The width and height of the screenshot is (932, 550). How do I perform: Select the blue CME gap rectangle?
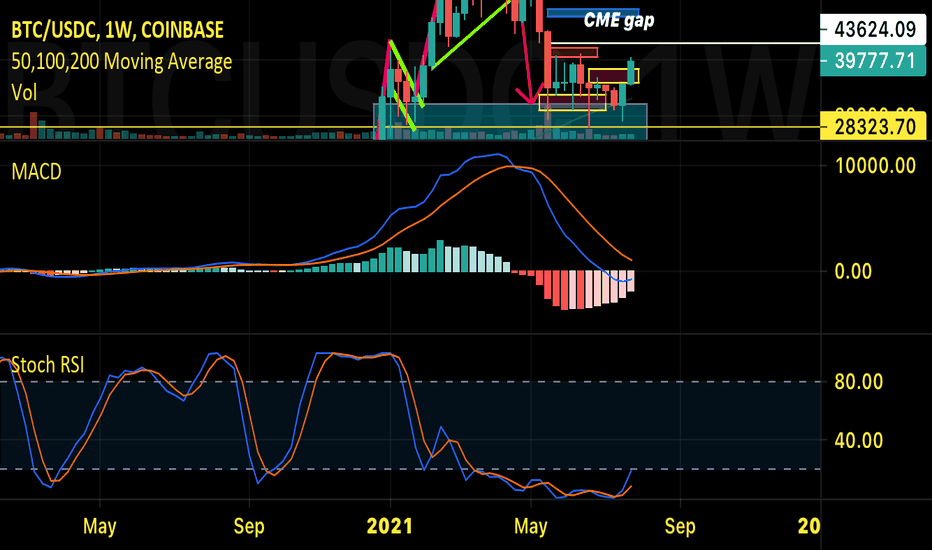[593, 12]
